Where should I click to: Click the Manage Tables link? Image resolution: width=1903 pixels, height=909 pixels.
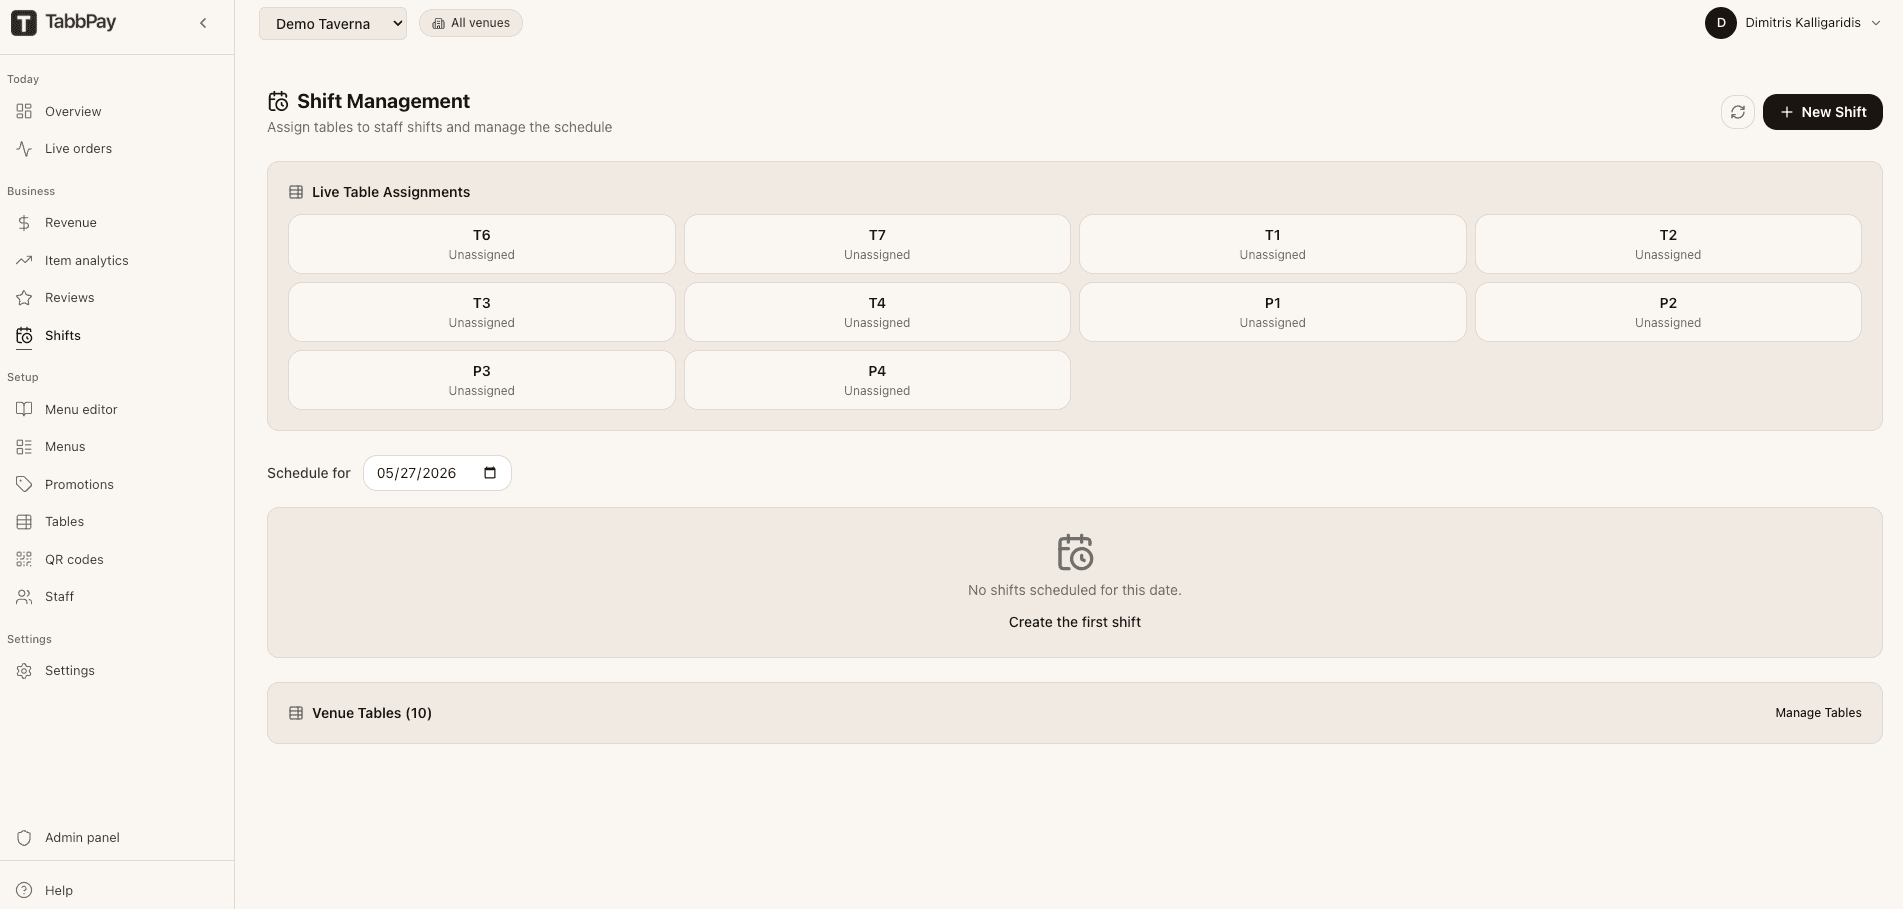[x=1818, y=713]
